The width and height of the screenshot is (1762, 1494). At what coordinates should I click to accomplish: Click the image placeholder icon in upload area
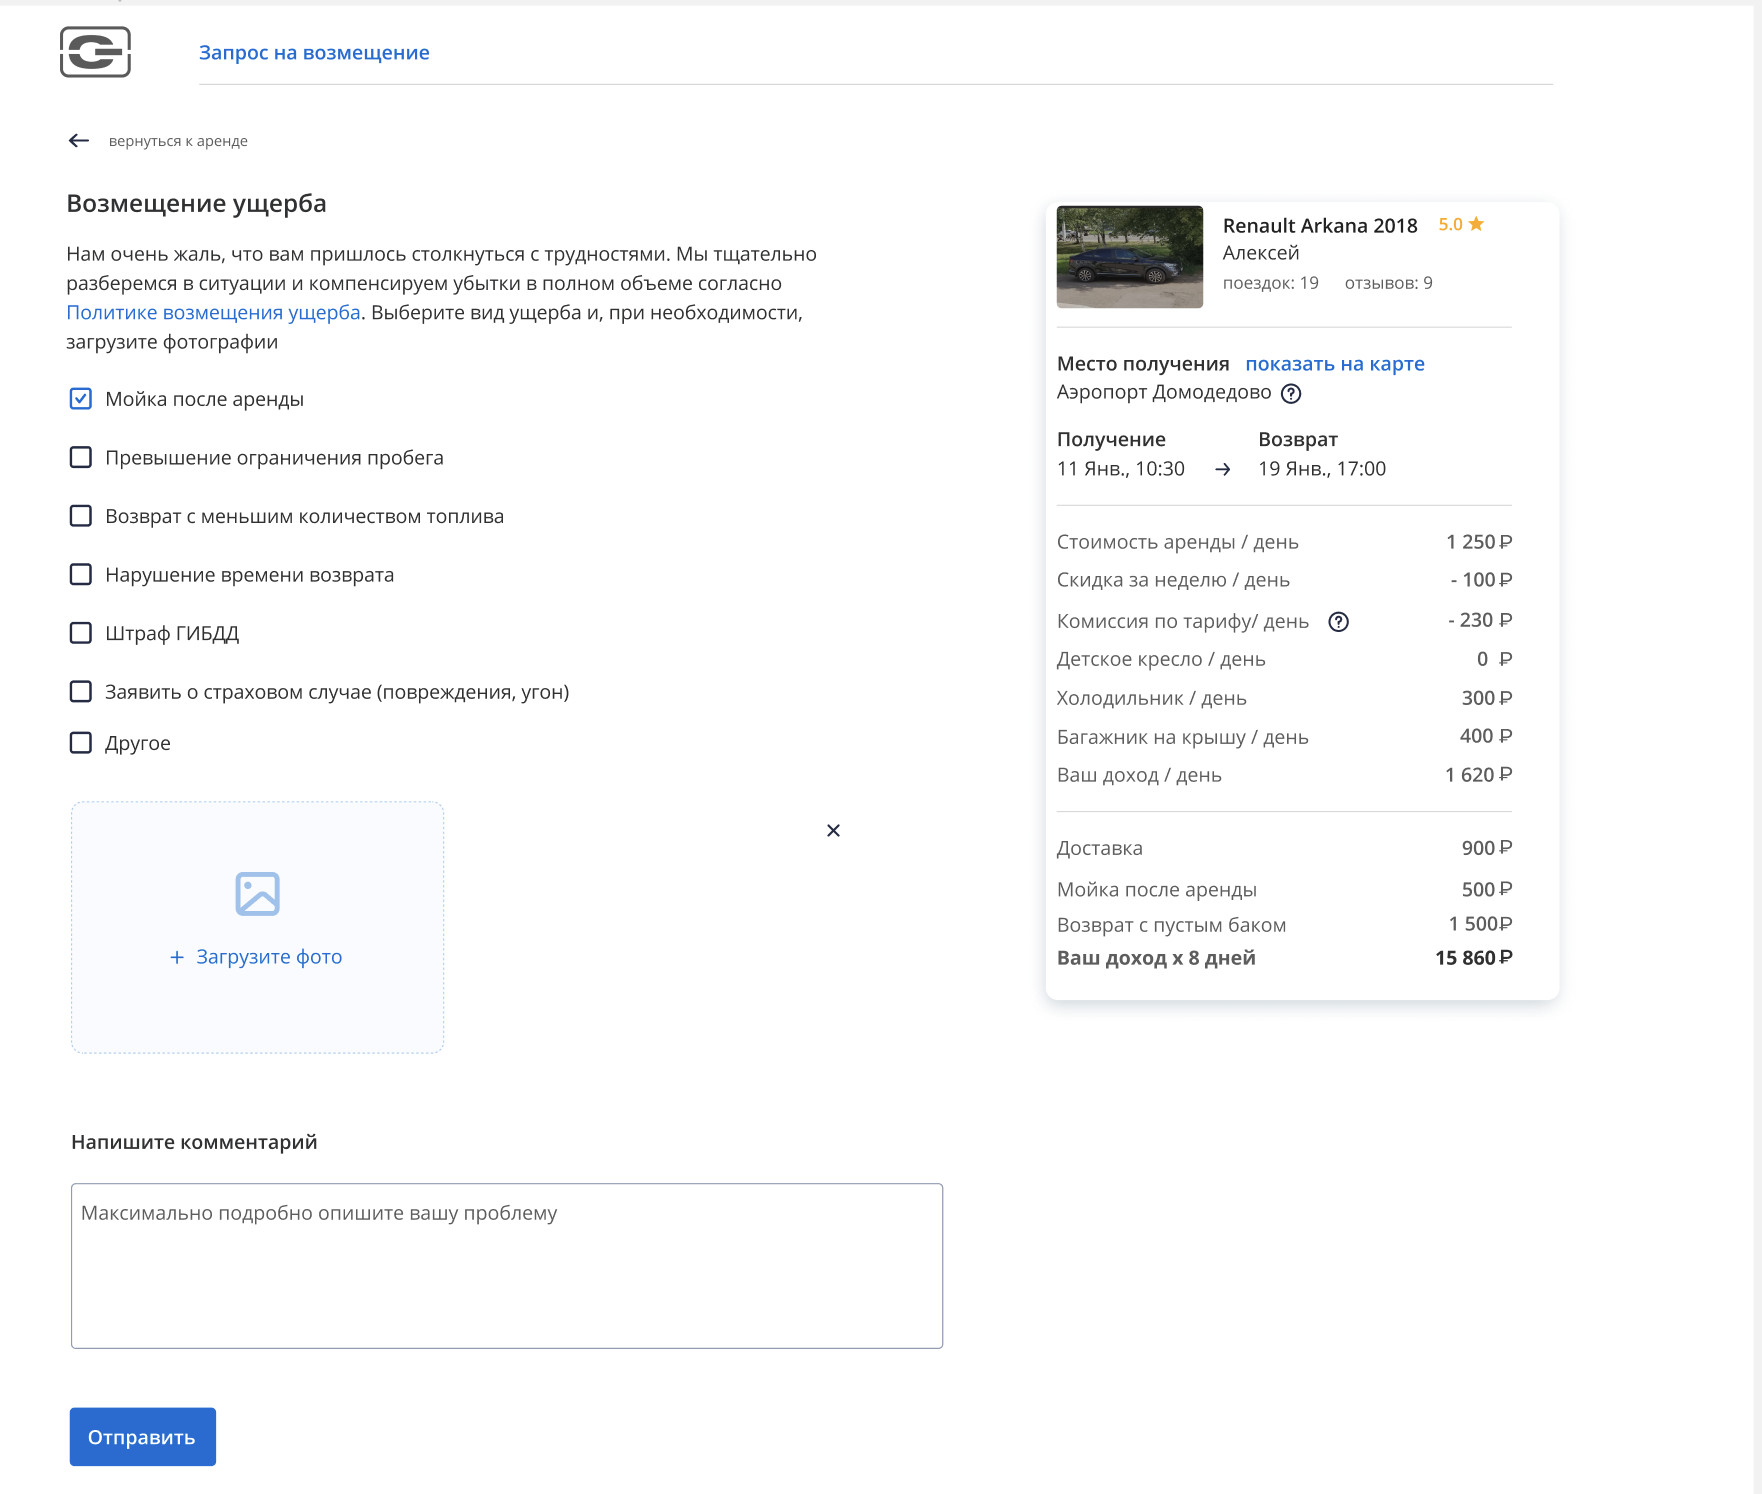(257, 894)
